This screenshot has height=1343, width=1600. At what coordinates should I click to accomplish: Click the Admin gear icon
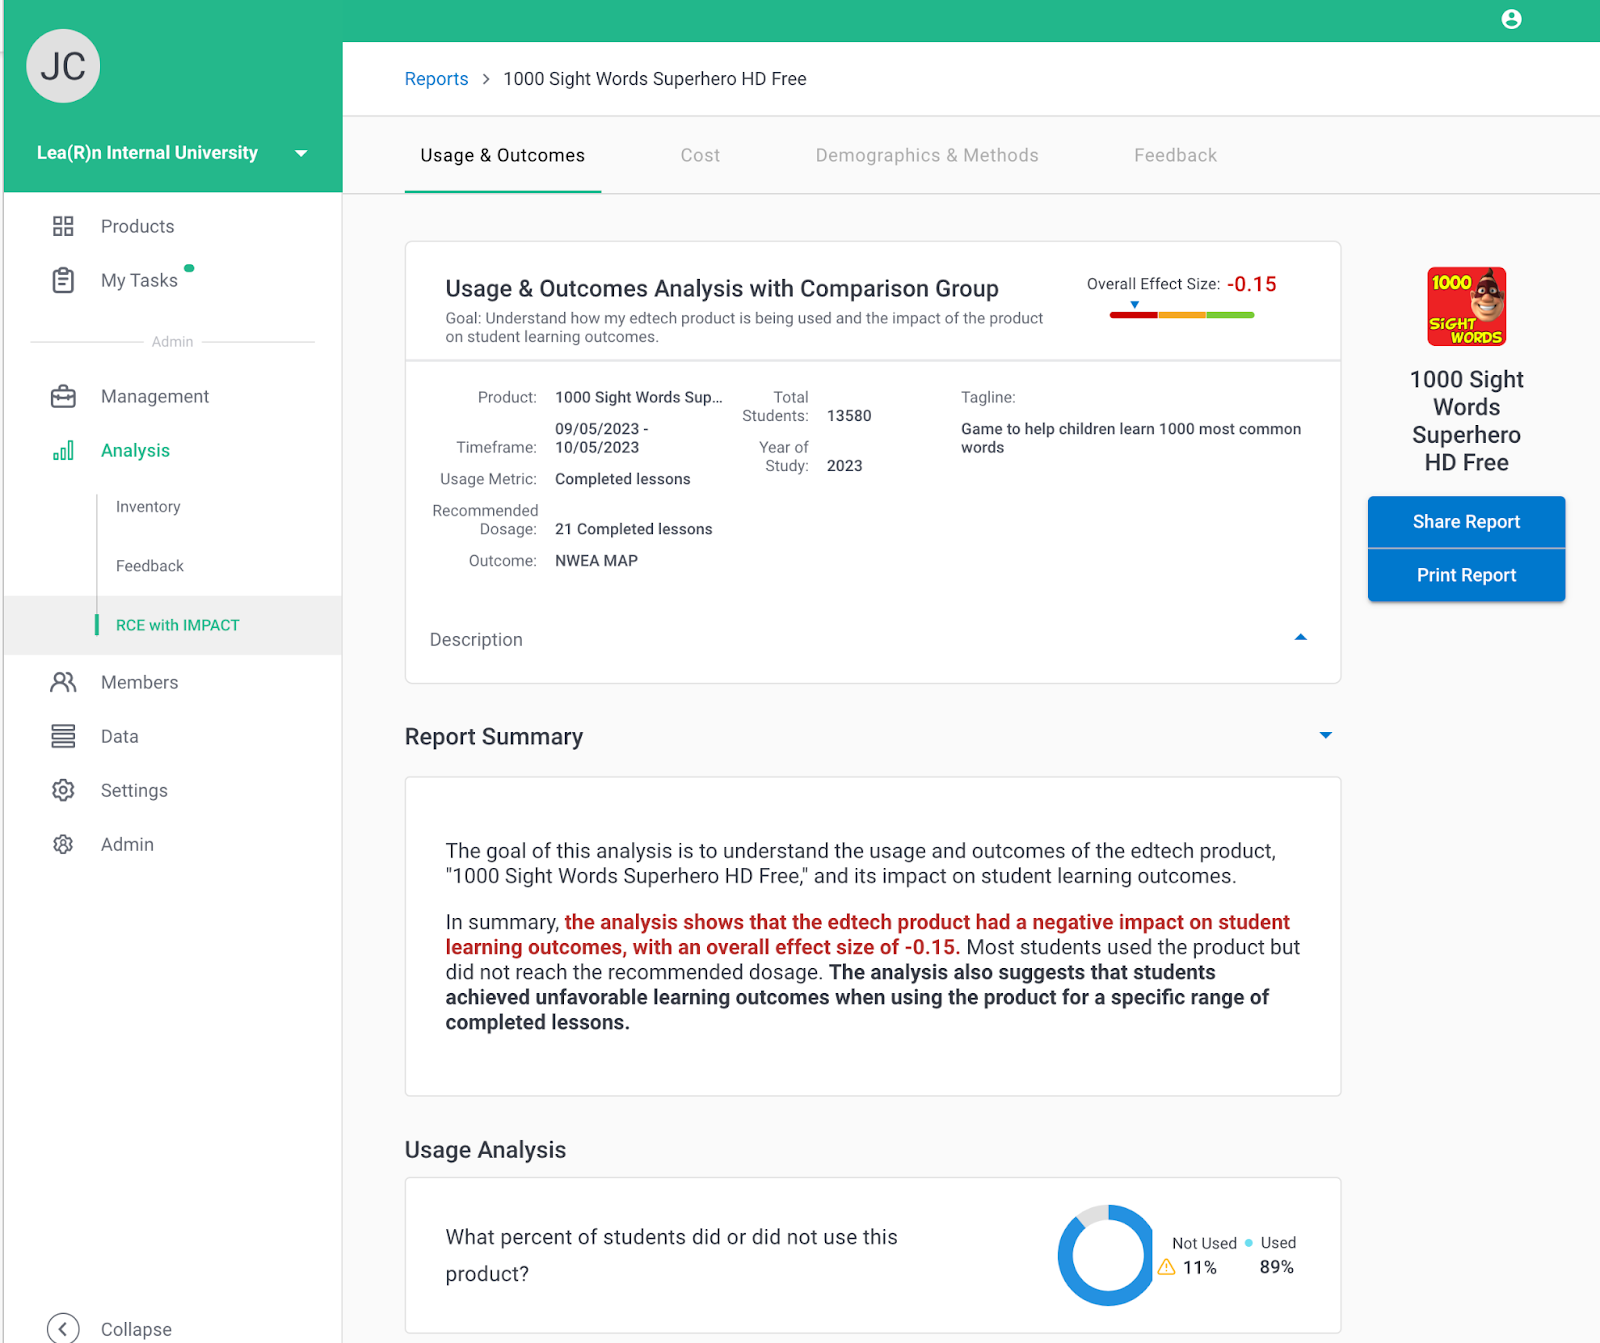click(x=63, y=844)
